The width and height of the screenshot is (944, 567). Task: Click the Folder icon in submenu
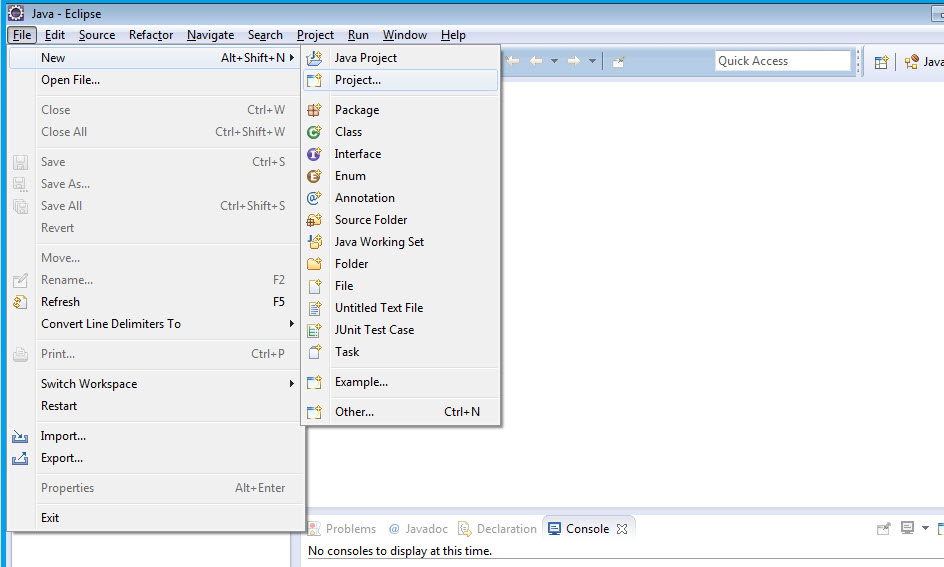[314, 264]
